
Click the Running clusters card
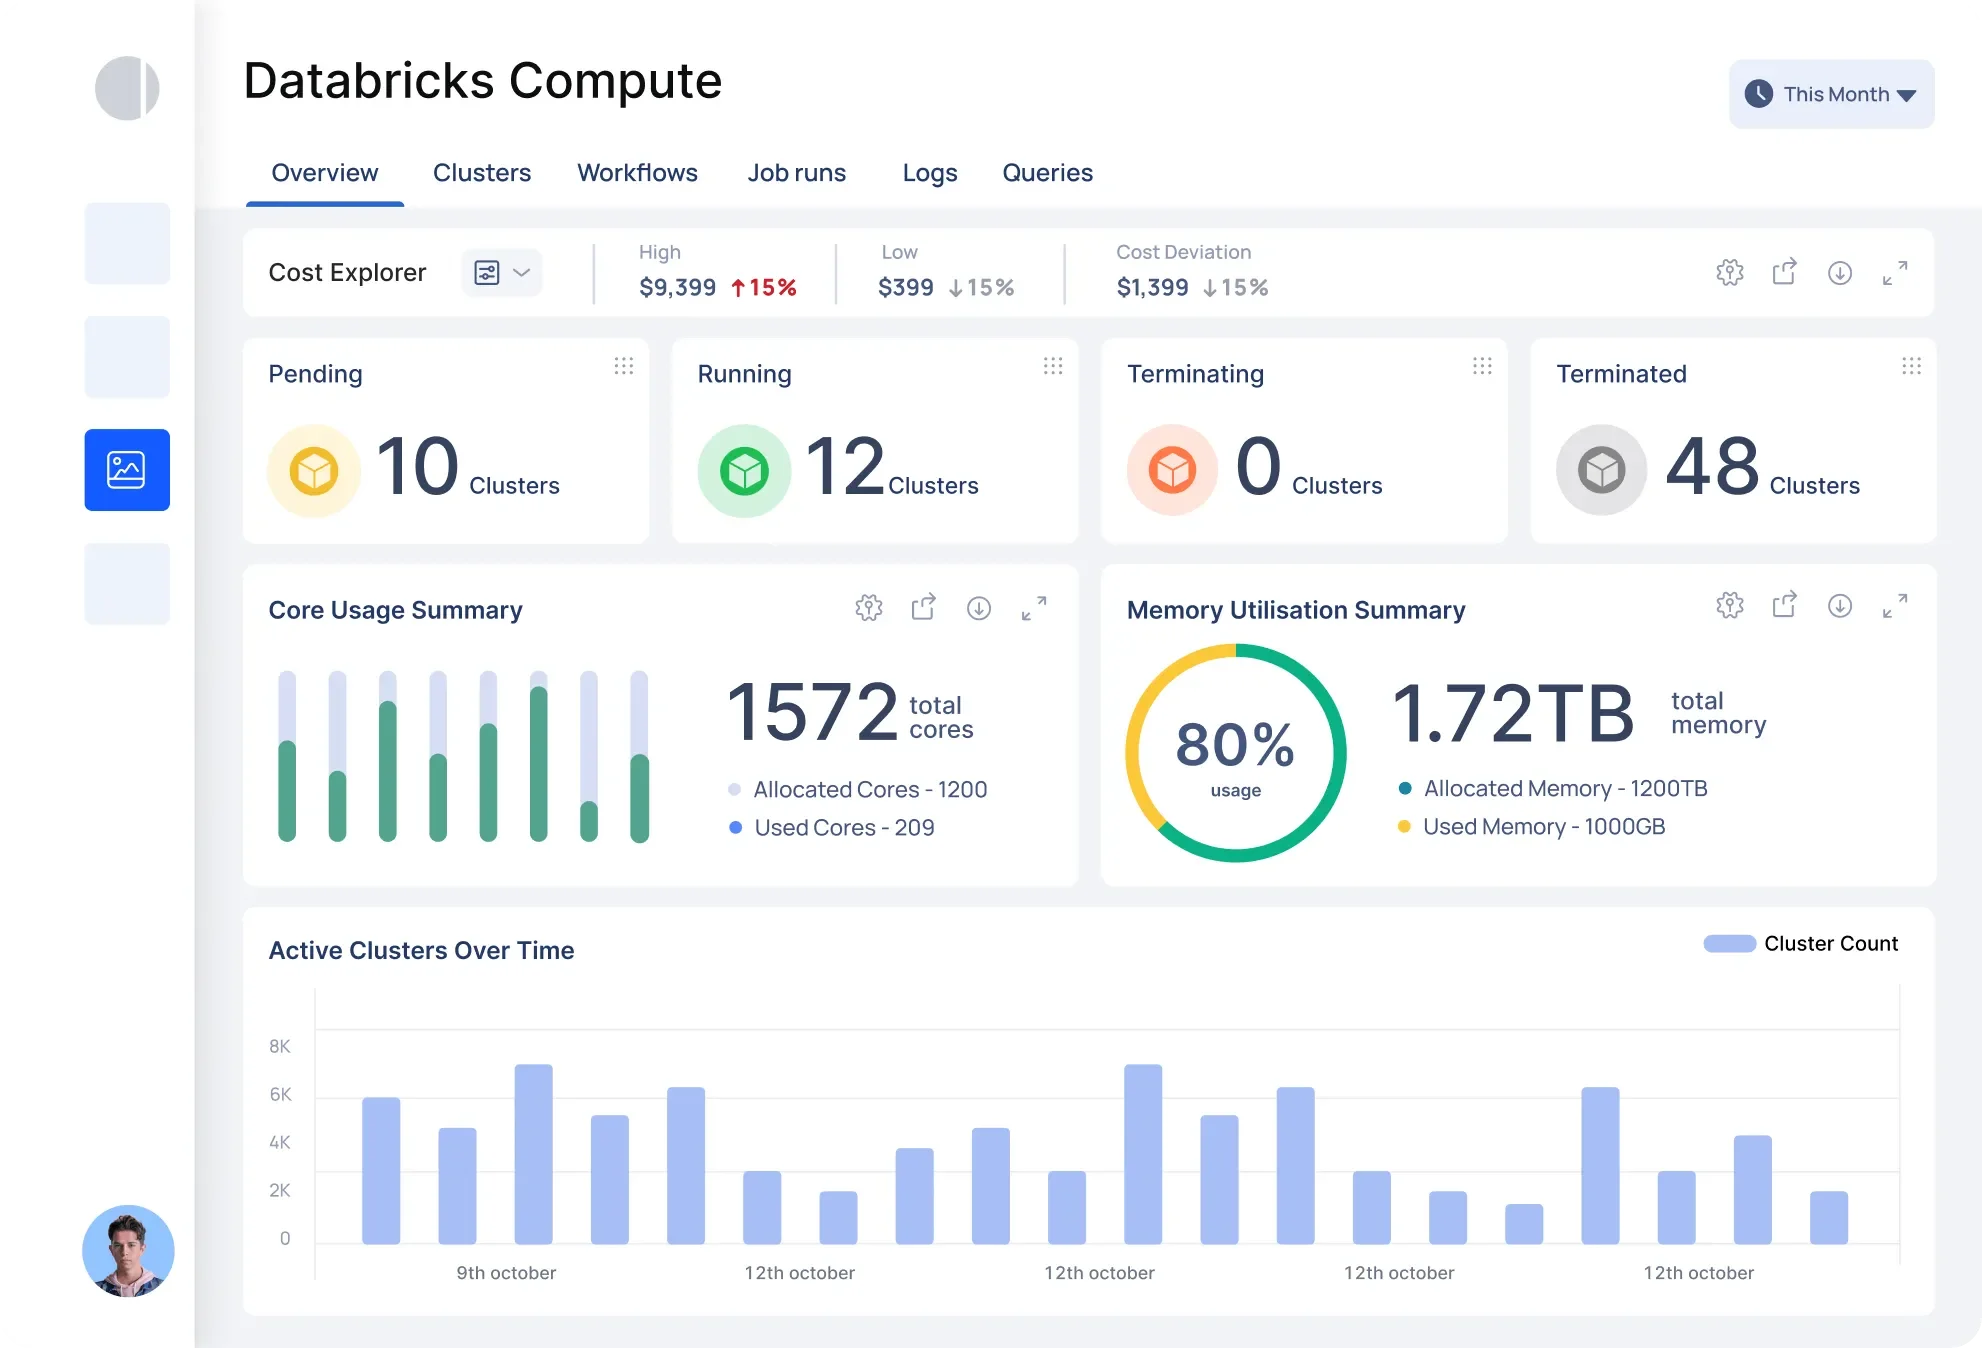[x=874, y=441]
